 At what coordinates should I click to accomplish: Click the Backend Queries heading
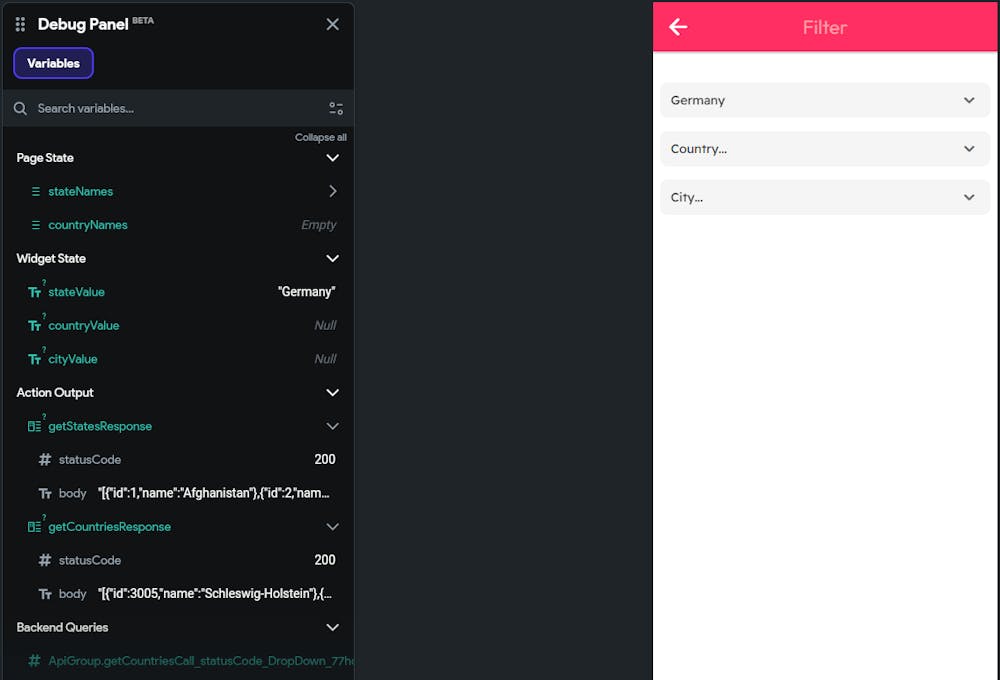click(x=62, y=627)
